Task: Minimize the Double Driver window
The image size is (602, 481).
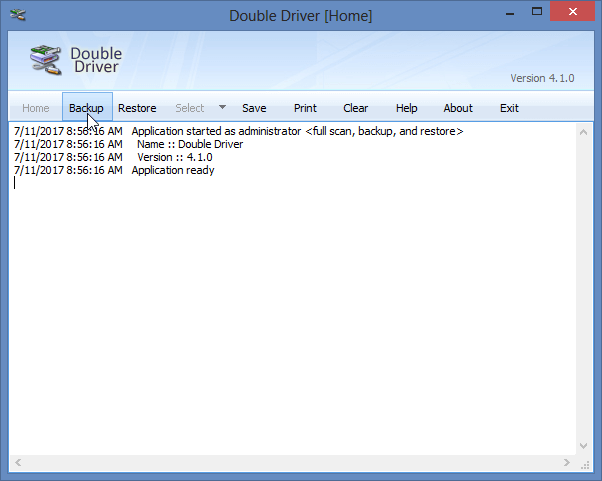Action: tap(510, 12)
